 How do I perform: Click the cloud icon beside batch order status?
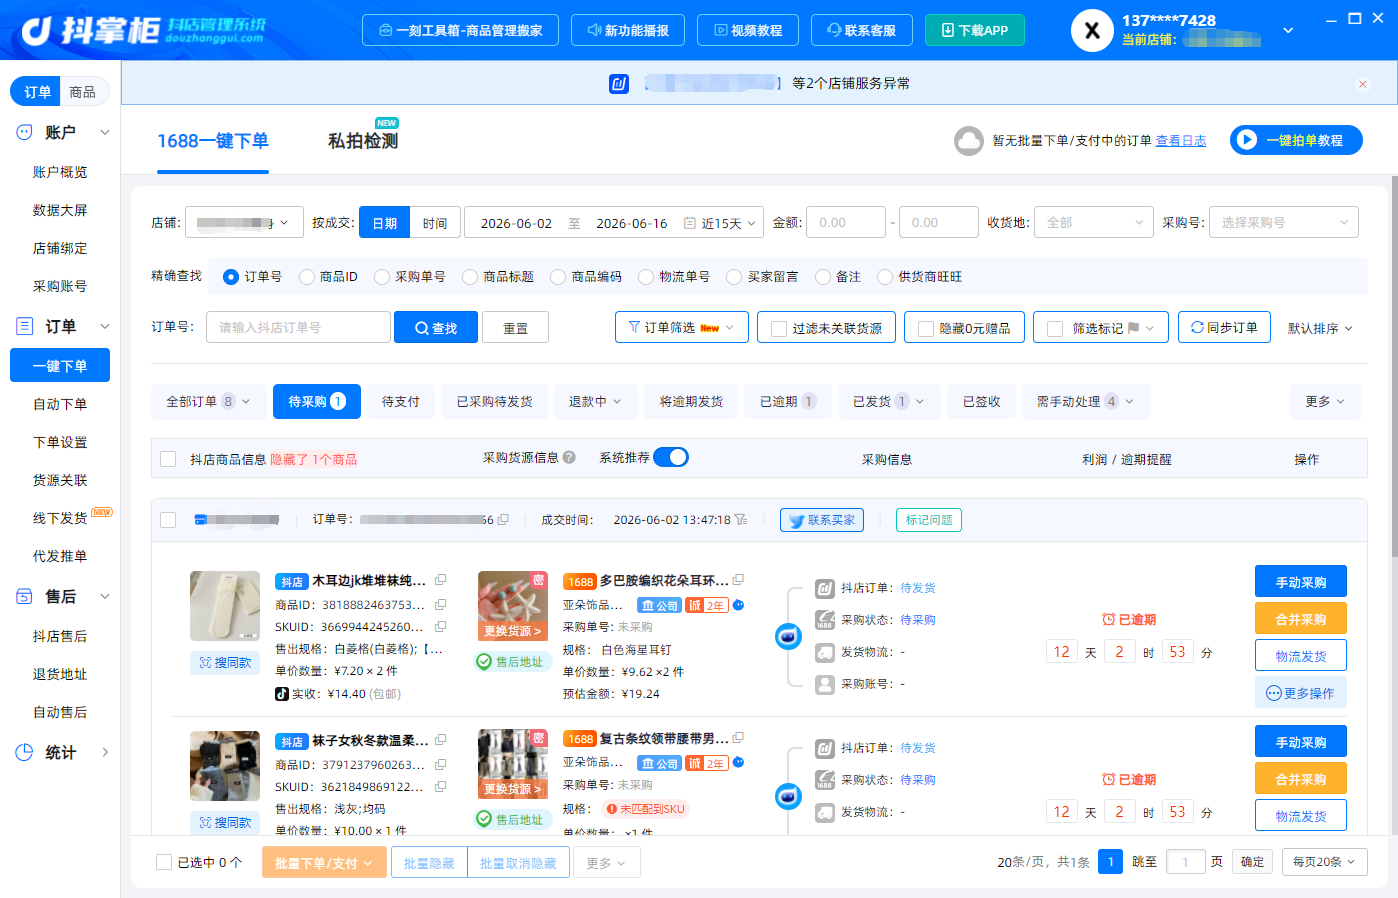[x=968, y=141]
